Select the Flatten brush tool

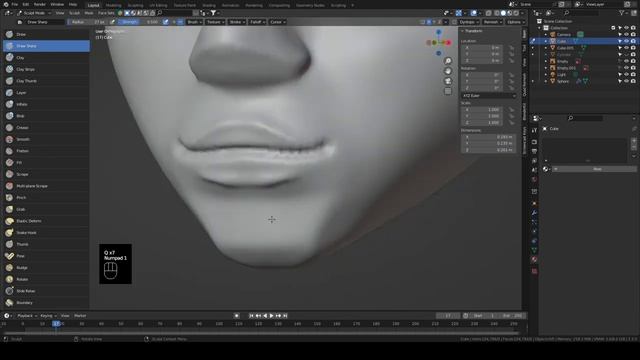tap(46, 151)
